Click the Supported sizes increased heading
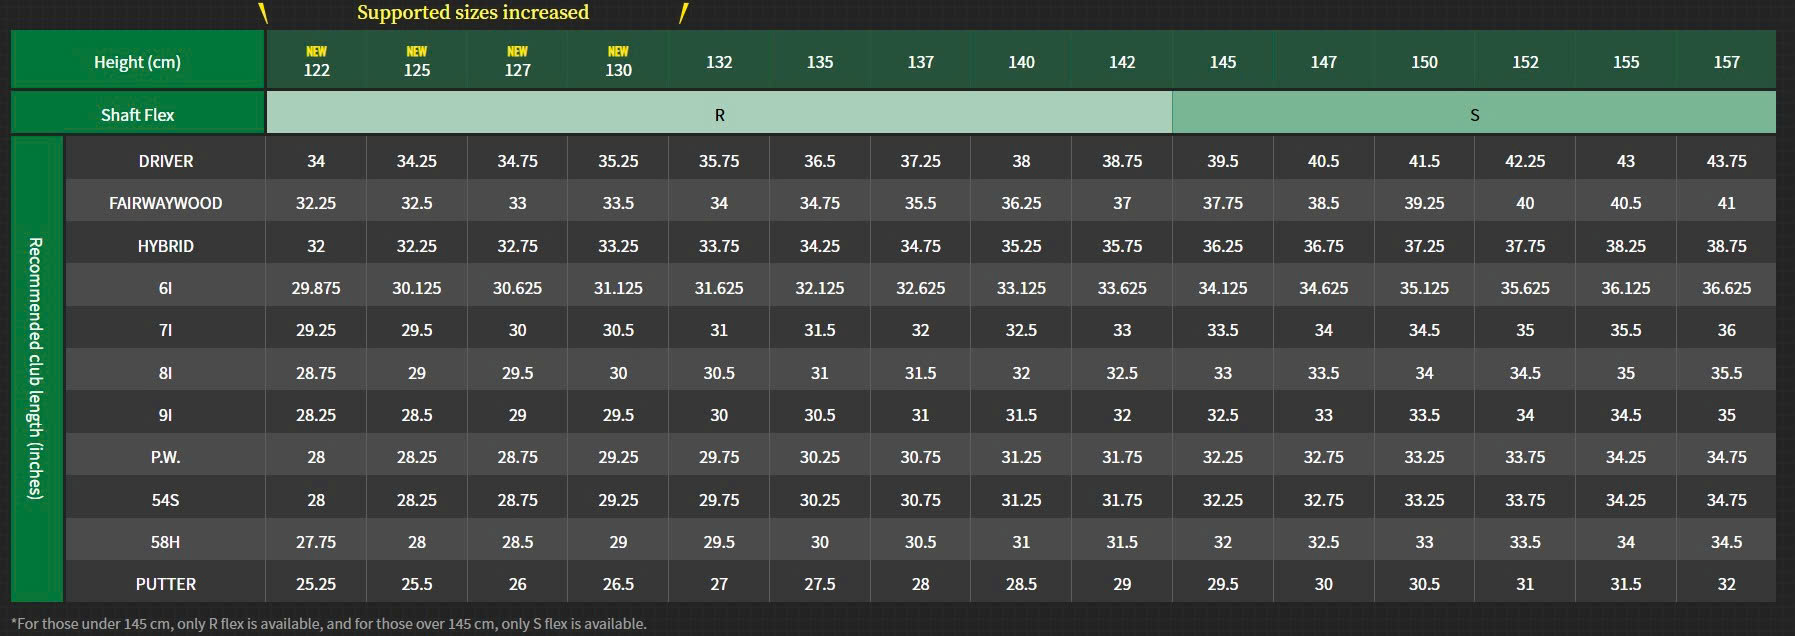This screenshot has width=1795, height=636. coord(472,13)
